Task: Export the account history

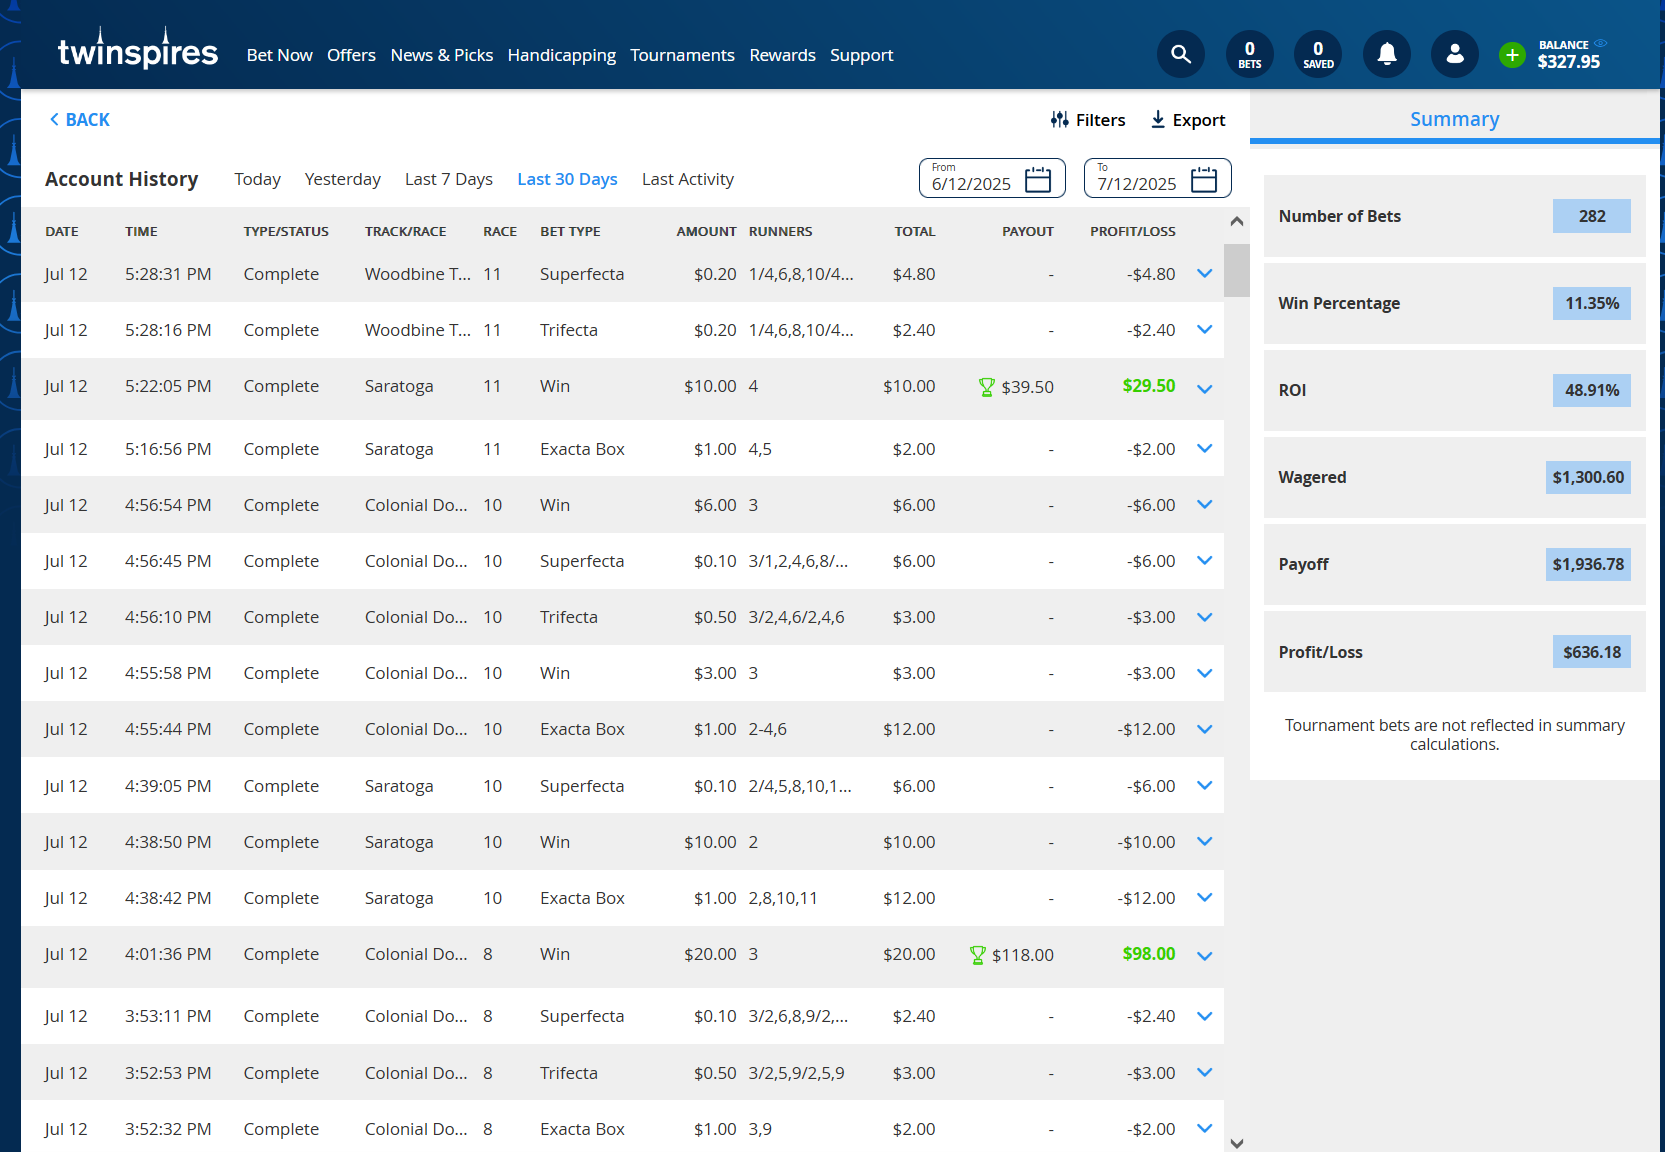Action: tap(1187, 120)
